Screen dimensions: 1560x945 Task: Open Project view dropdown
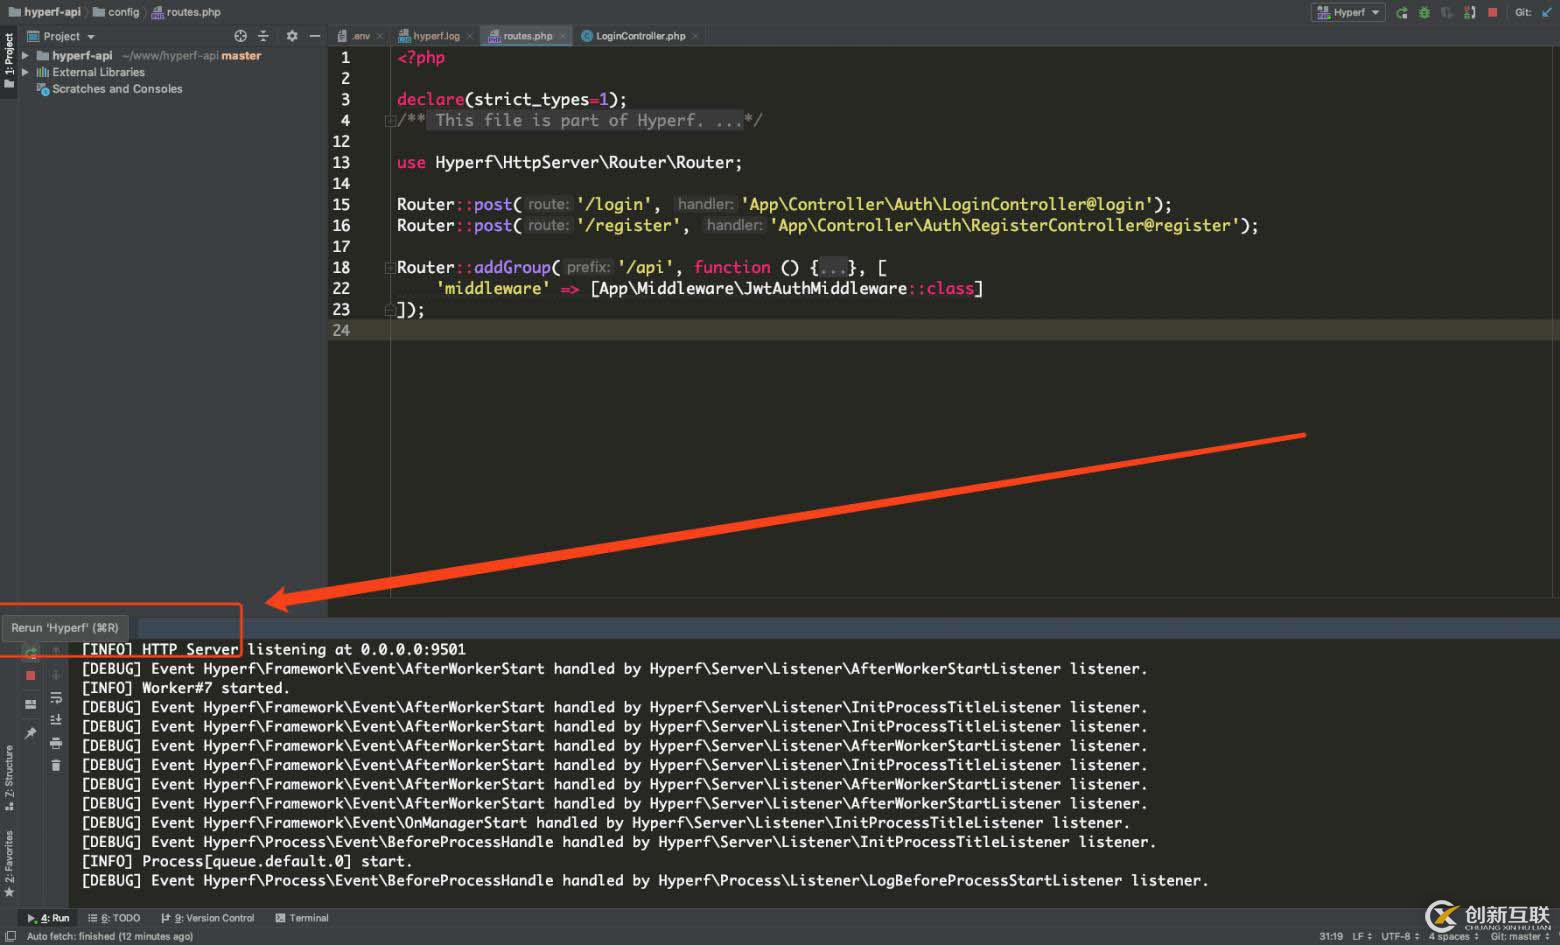tap(62, 36)
